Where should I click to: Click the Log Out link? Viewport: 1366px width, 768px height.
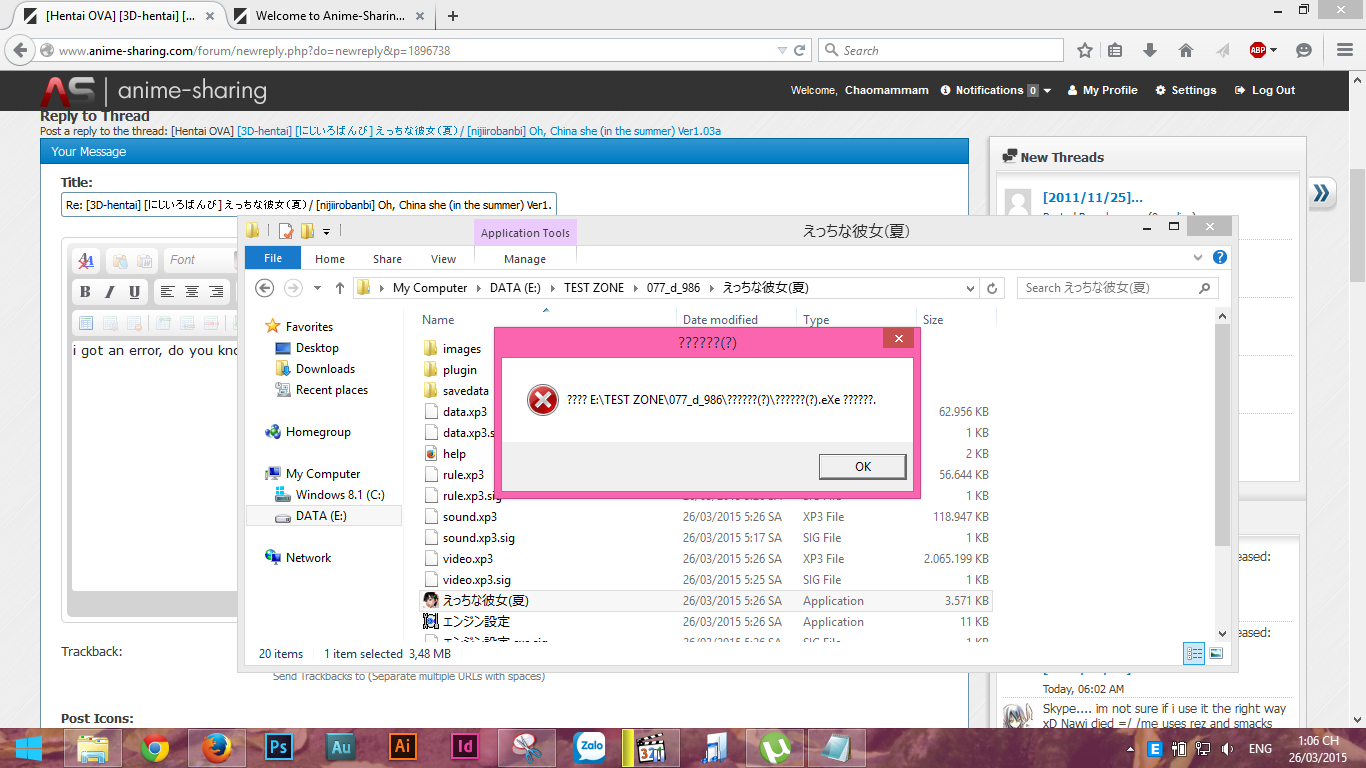click(1265, 90)
